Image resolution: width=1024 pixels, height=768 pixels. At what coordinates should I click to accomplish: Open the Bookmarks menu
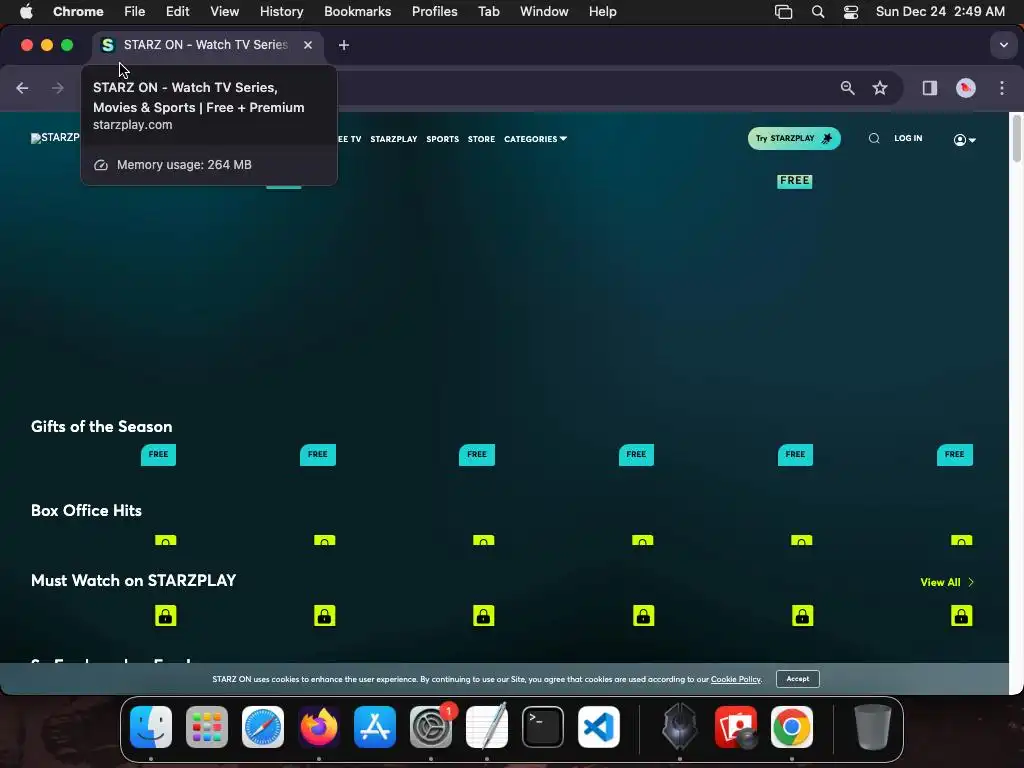[x=357, y=11]
